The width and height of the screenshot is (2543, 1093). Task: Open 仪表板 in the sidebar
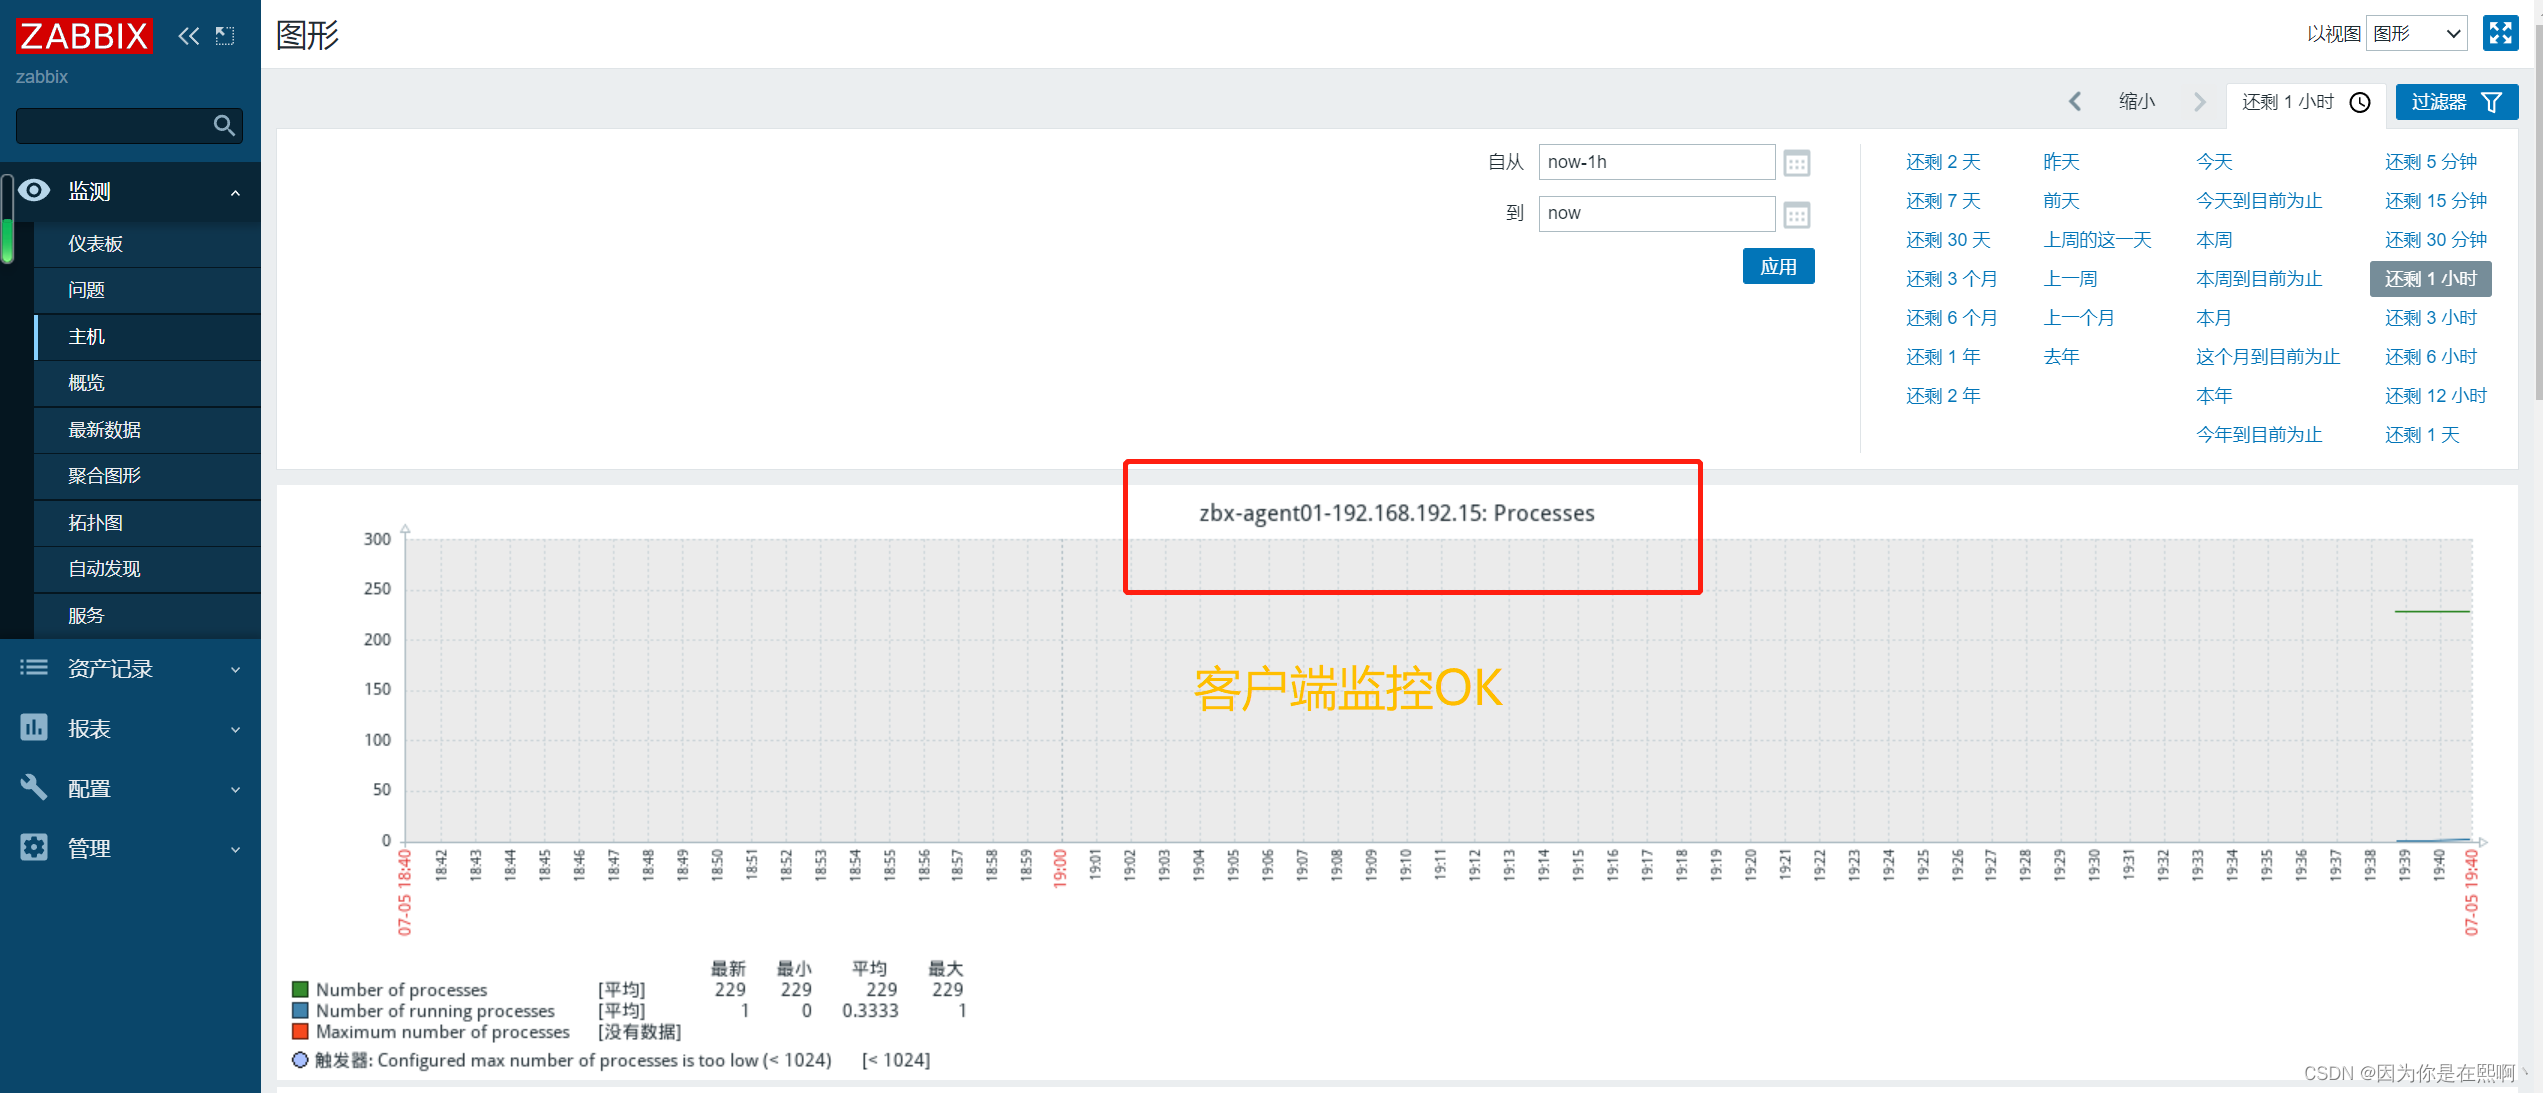click(147, 243)
